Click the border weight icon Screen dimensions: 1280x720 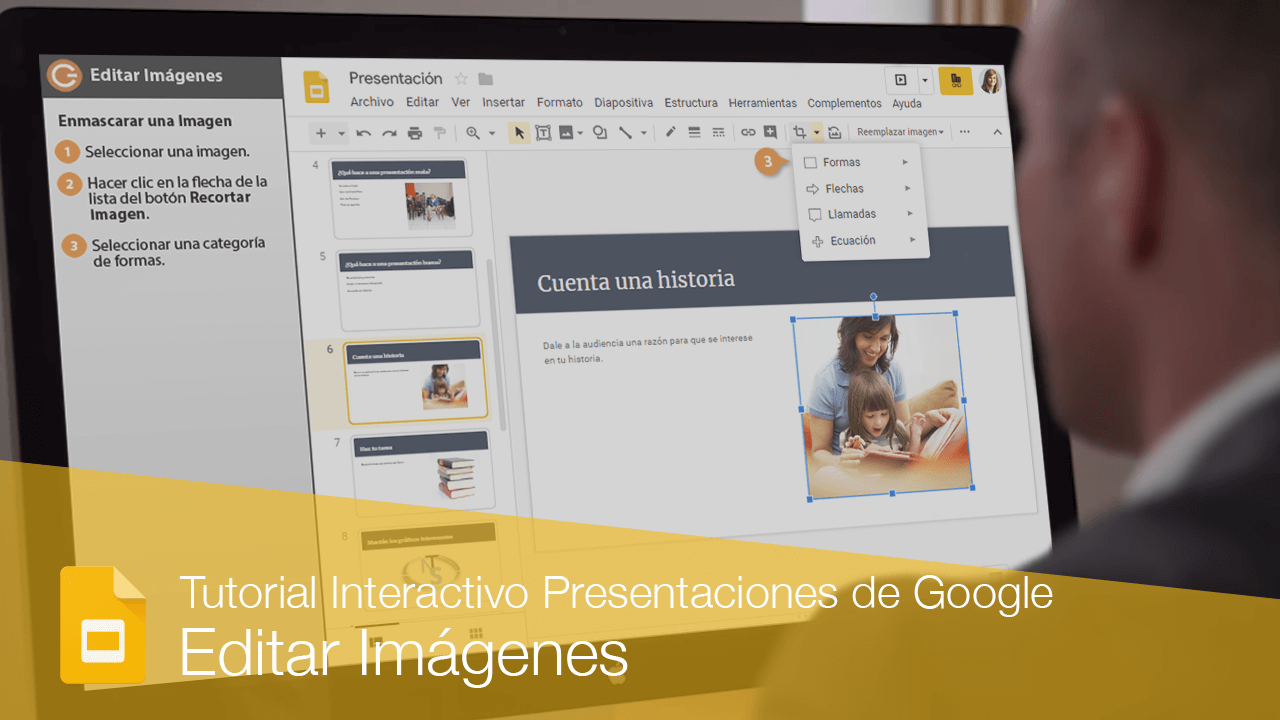tap(694, 131)
